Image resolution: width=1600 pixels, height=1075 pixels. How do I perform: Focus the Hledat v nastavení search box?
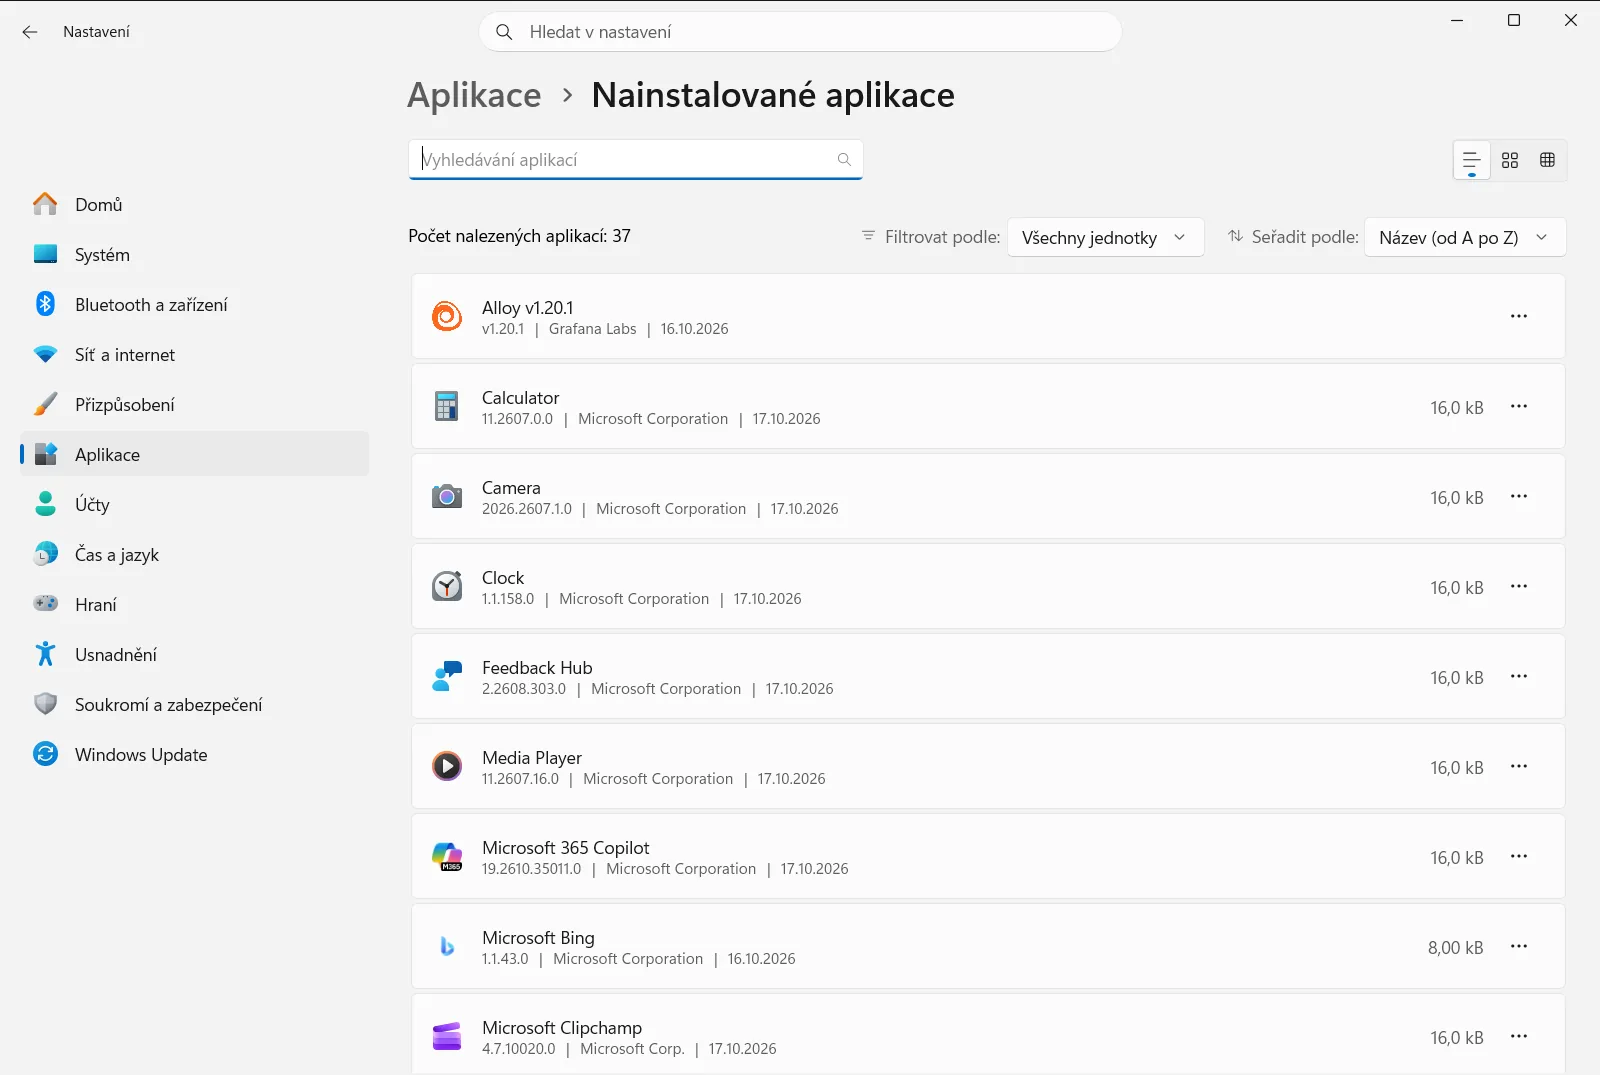pyautogui.click(x=800, y=32)
